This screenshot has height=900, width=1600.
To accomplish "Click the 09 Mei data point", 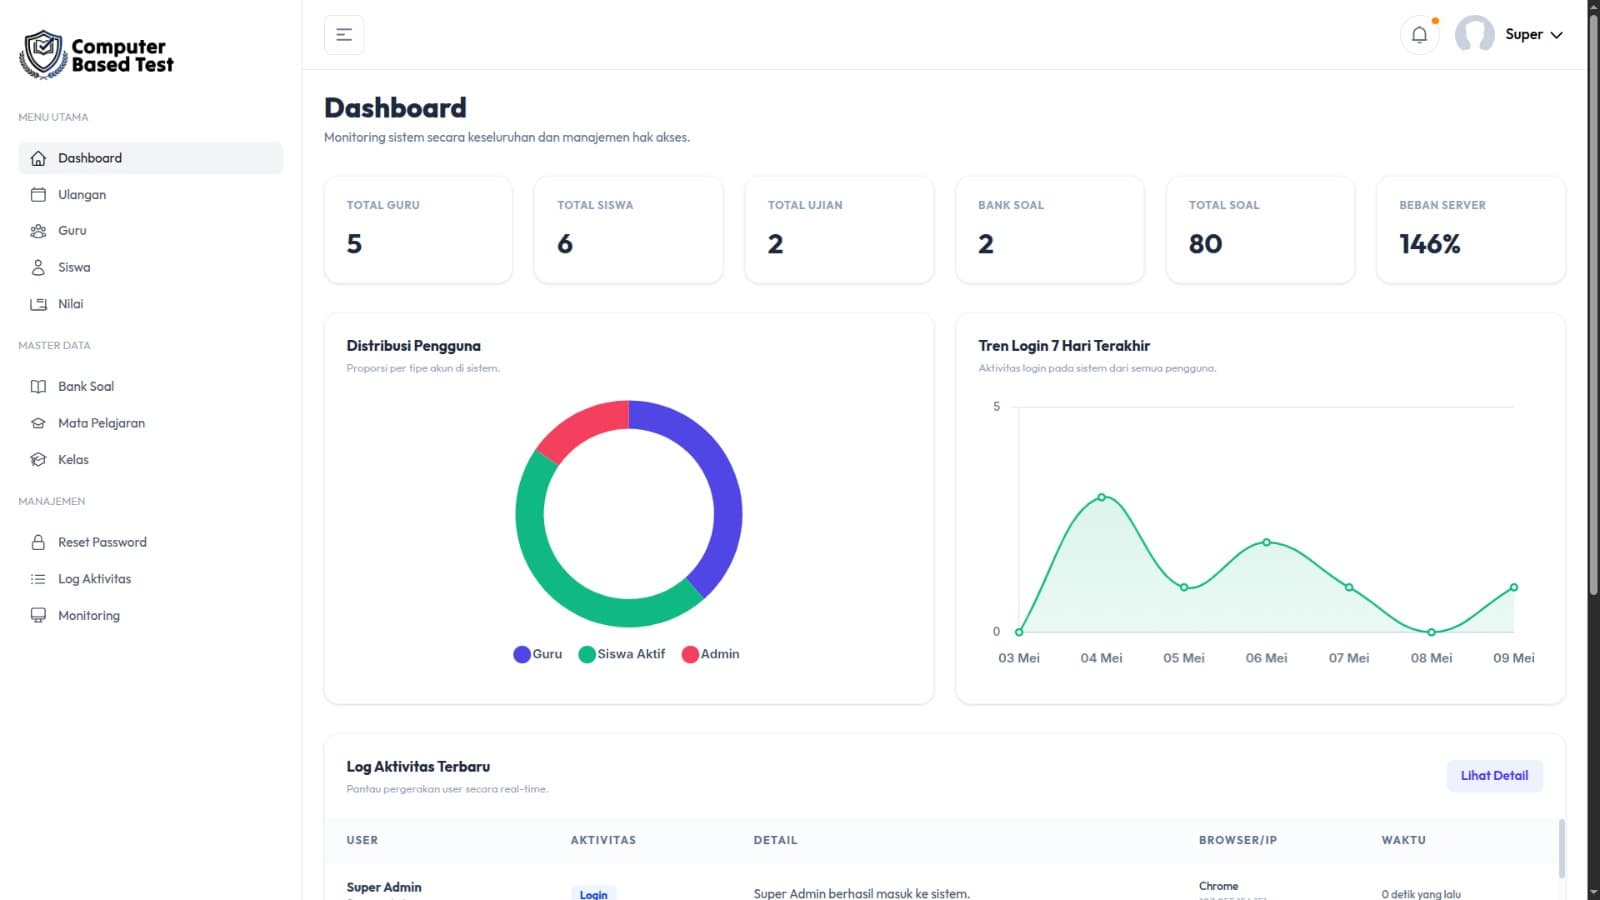I will pyautogui.click(x=1514, y=587).
